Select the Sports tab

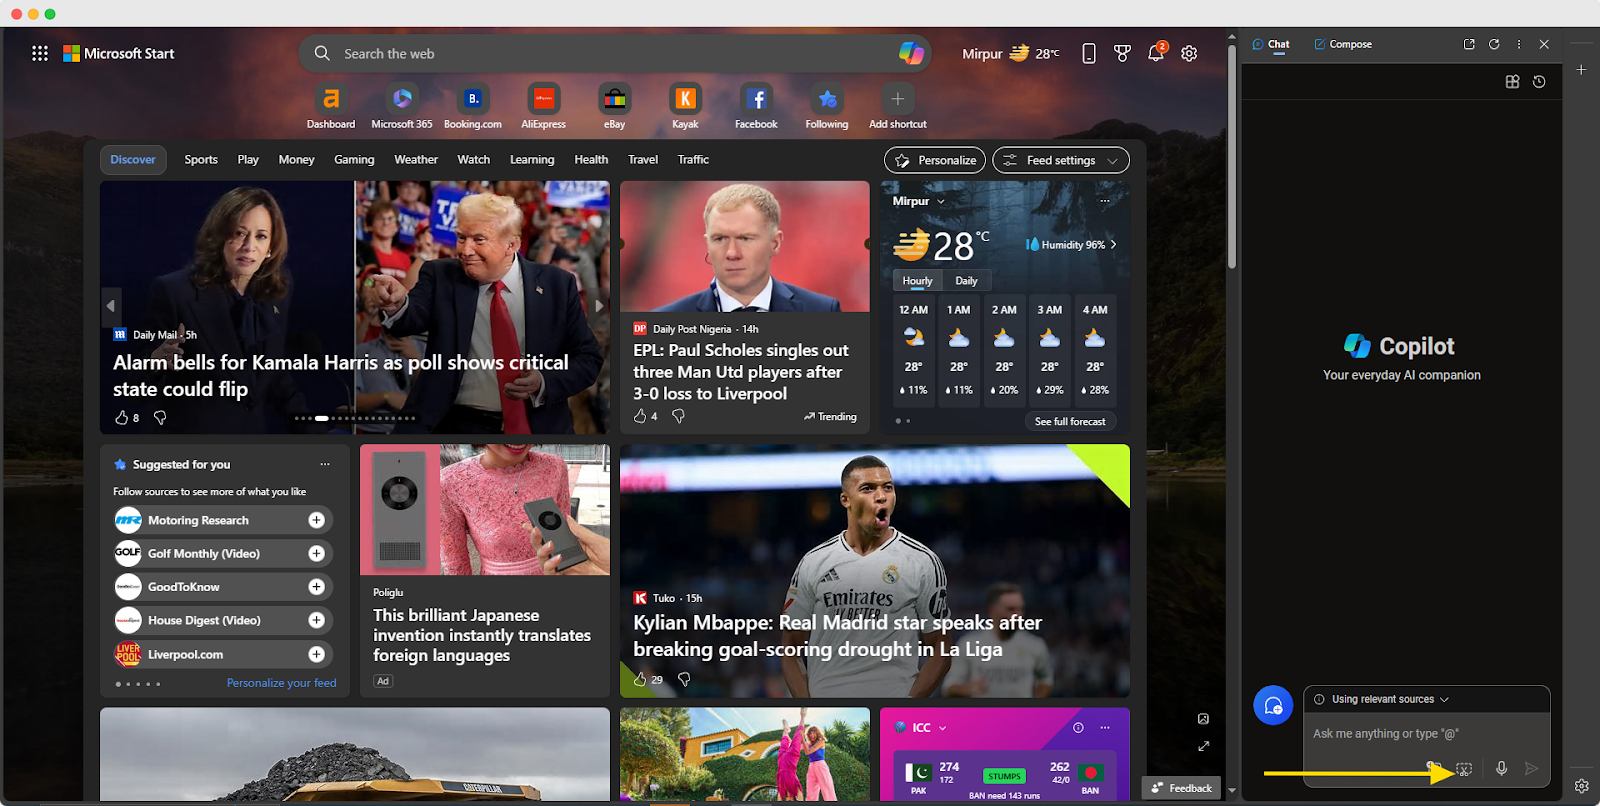[201, 160]
